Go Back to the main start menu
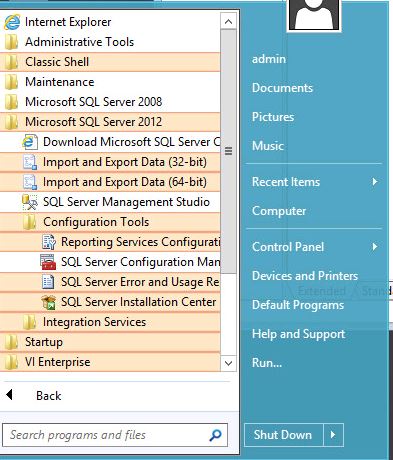The image size is (393, 460). 49,396
